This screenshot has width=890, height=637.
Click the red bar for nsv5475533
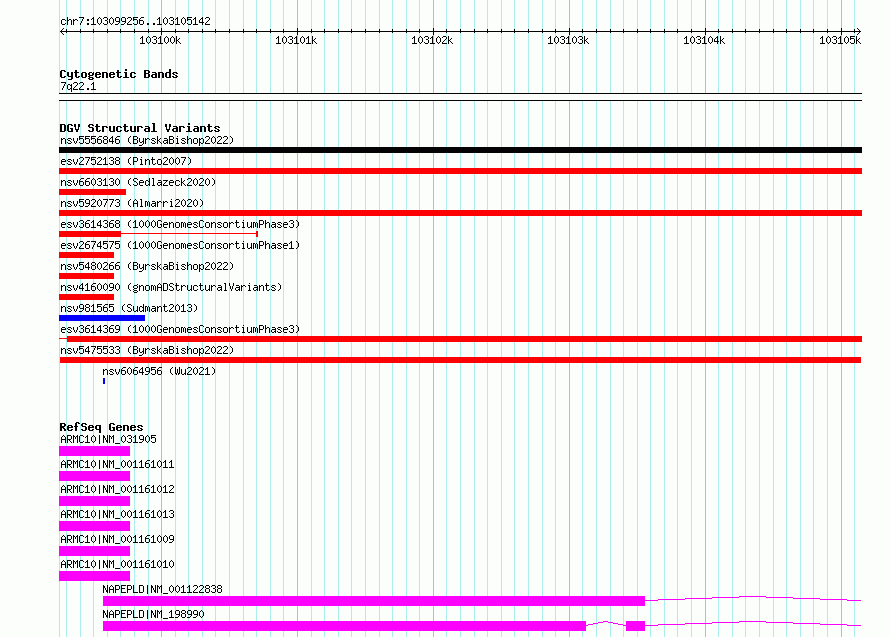click(x=460, y=360)
